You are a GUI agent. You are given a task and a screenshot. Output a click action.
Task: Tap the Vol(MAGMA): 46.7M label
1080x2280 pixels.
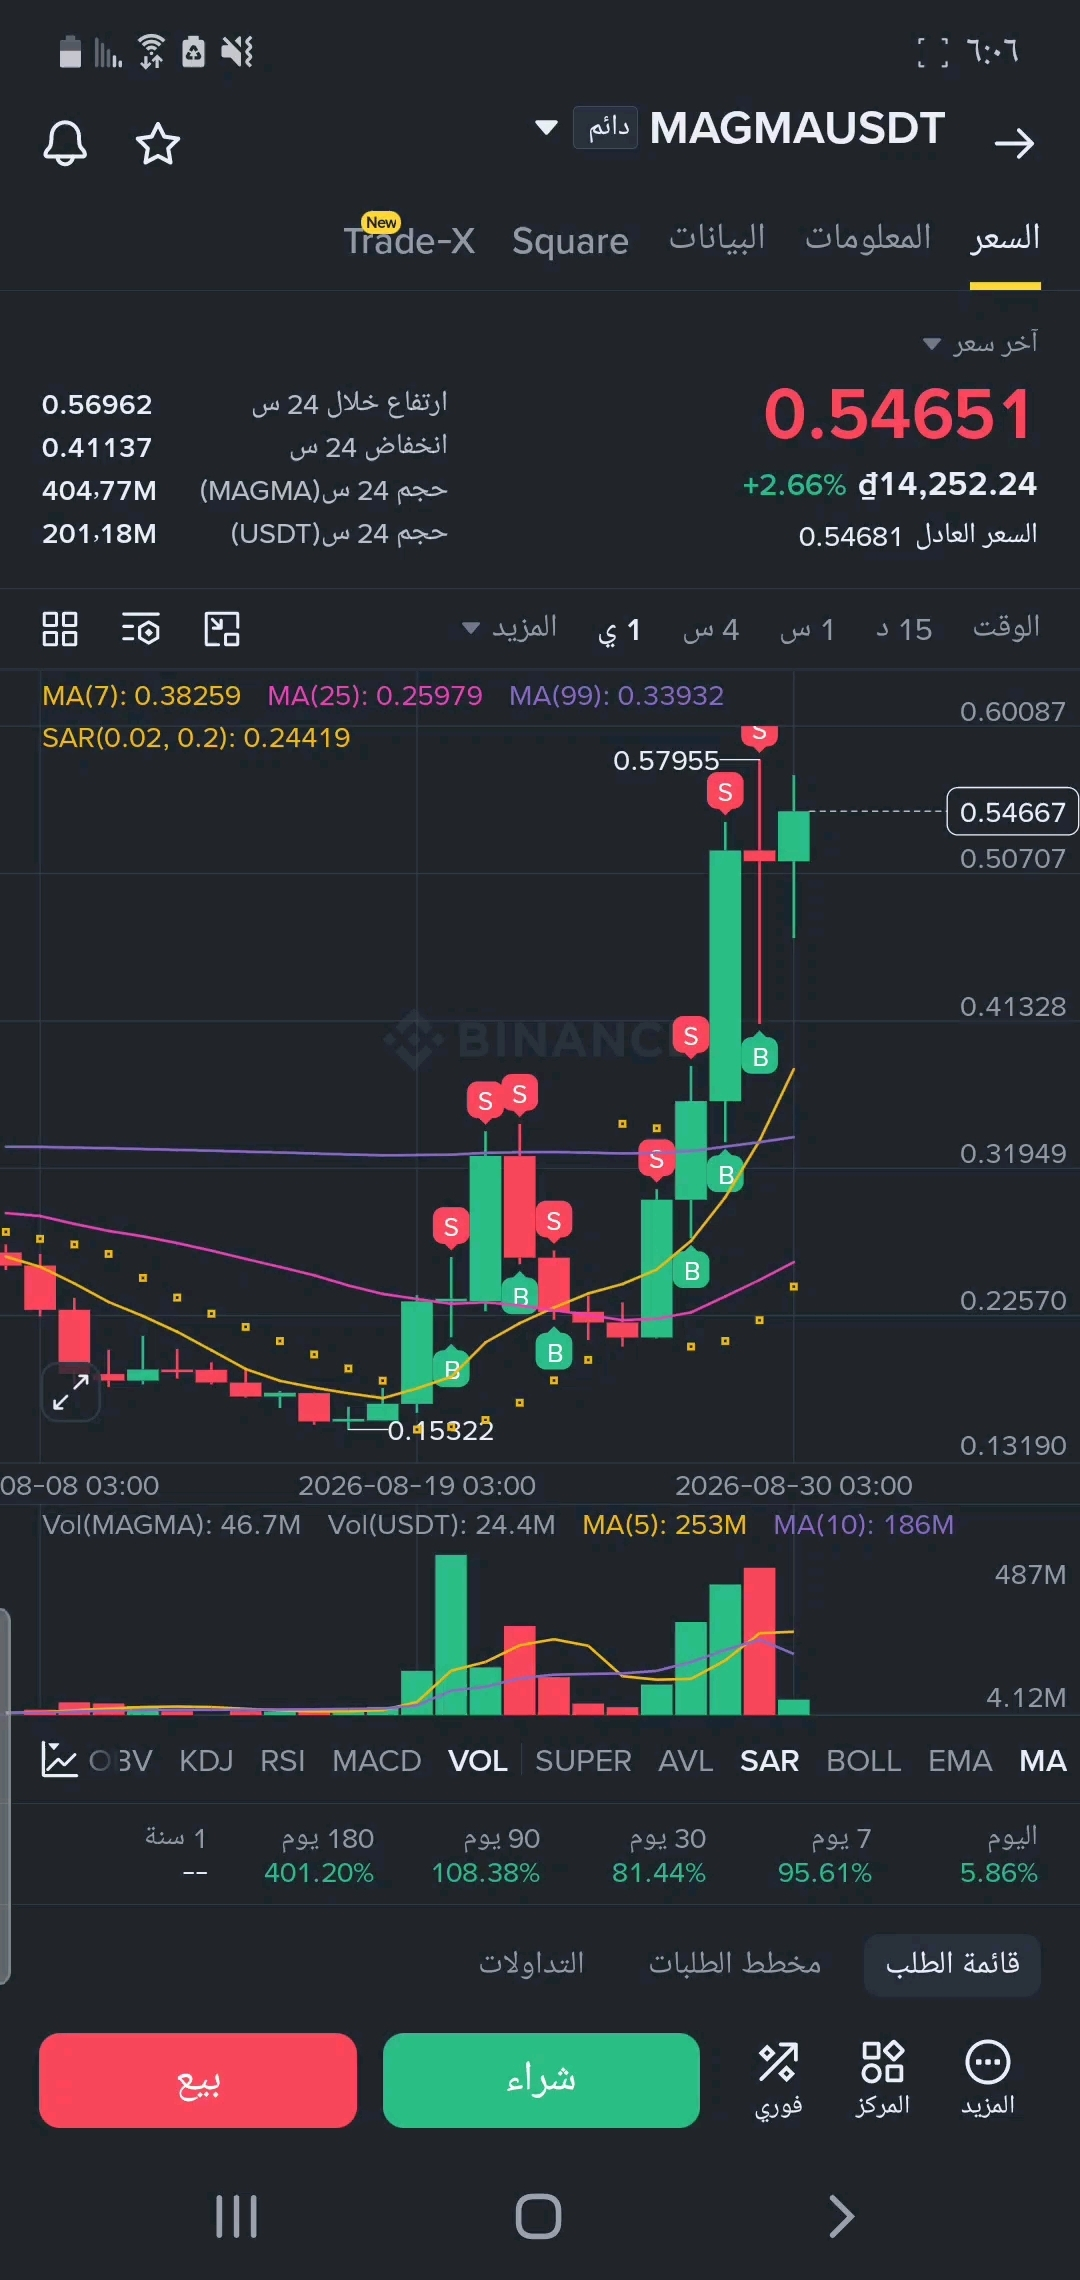click(x=171, y=1525)
